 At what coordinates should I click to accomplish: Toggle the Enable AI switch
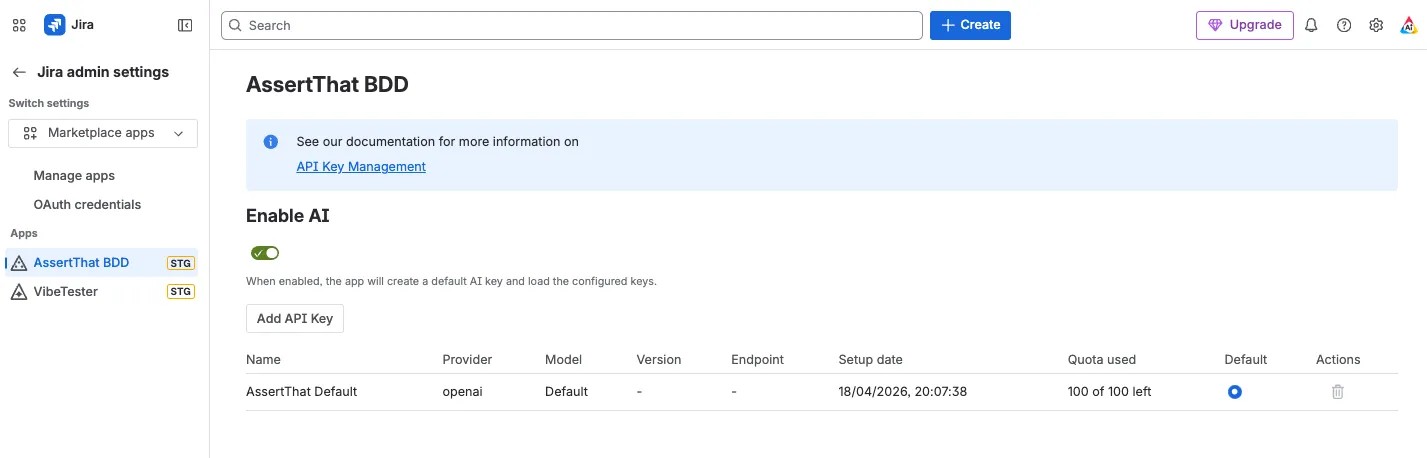pos(265,253)
